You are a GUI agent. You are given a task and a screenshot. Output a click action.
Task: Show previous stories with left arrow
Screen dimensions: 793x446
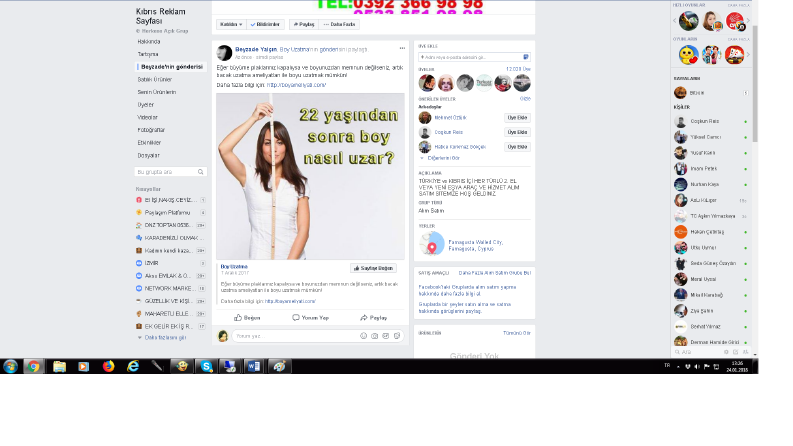(674, 21)
